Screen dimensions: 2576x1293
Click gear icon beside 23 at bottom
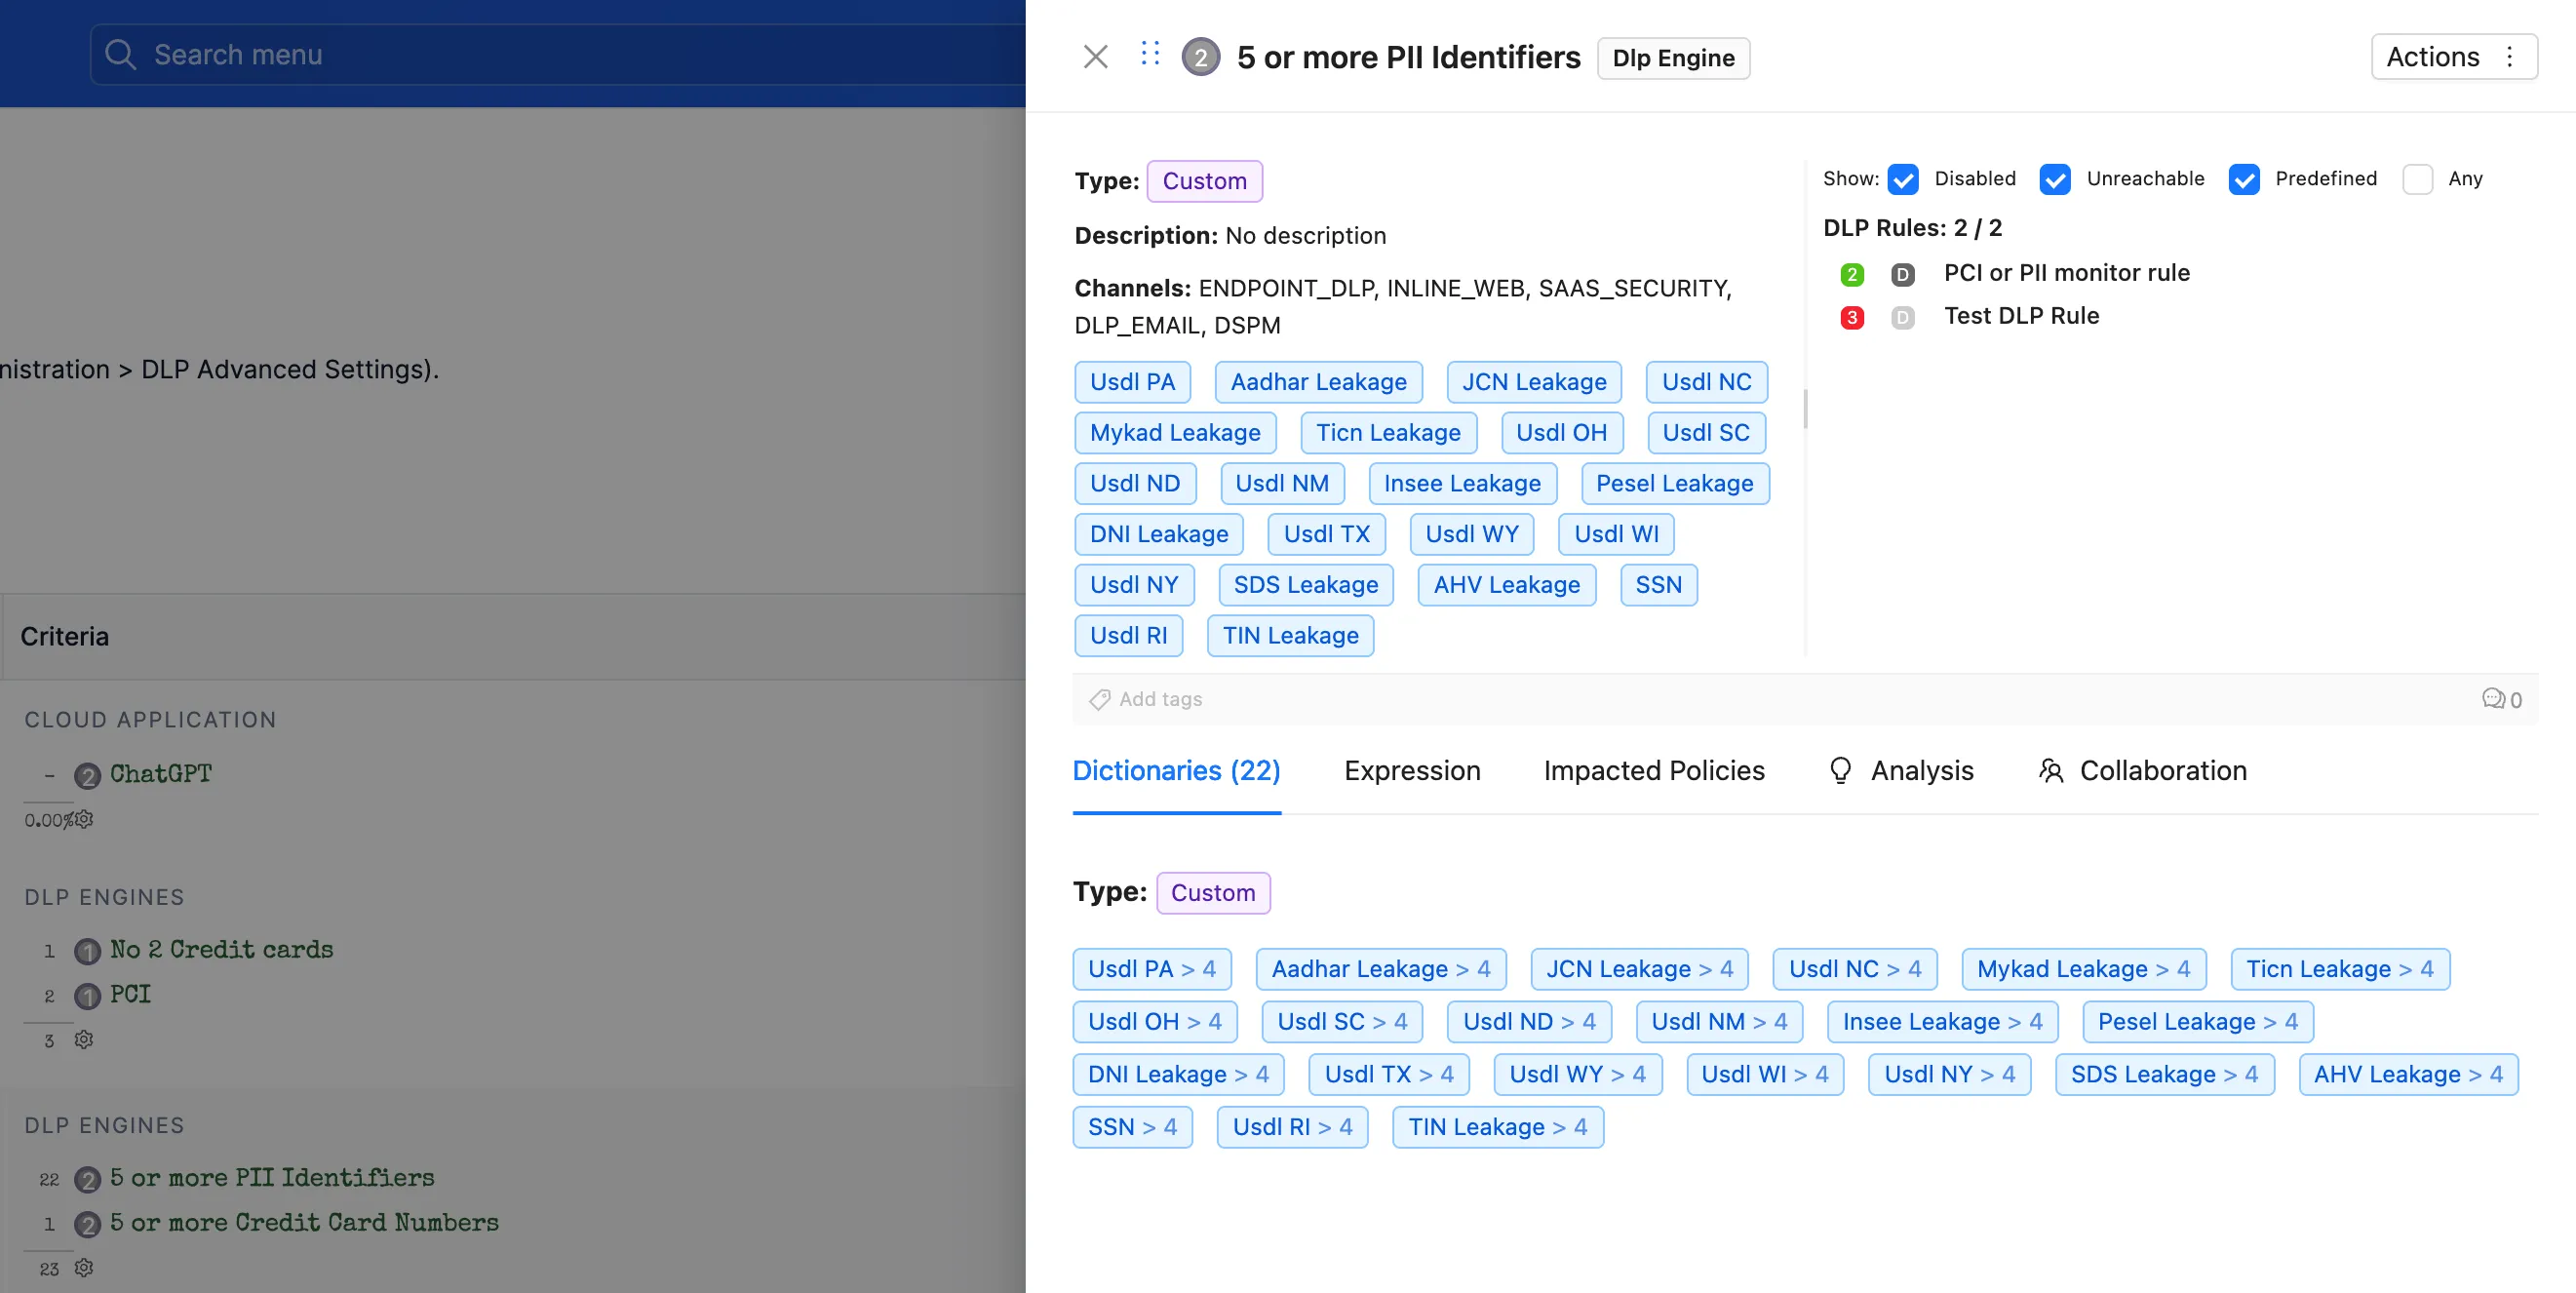click(84, 1268)
